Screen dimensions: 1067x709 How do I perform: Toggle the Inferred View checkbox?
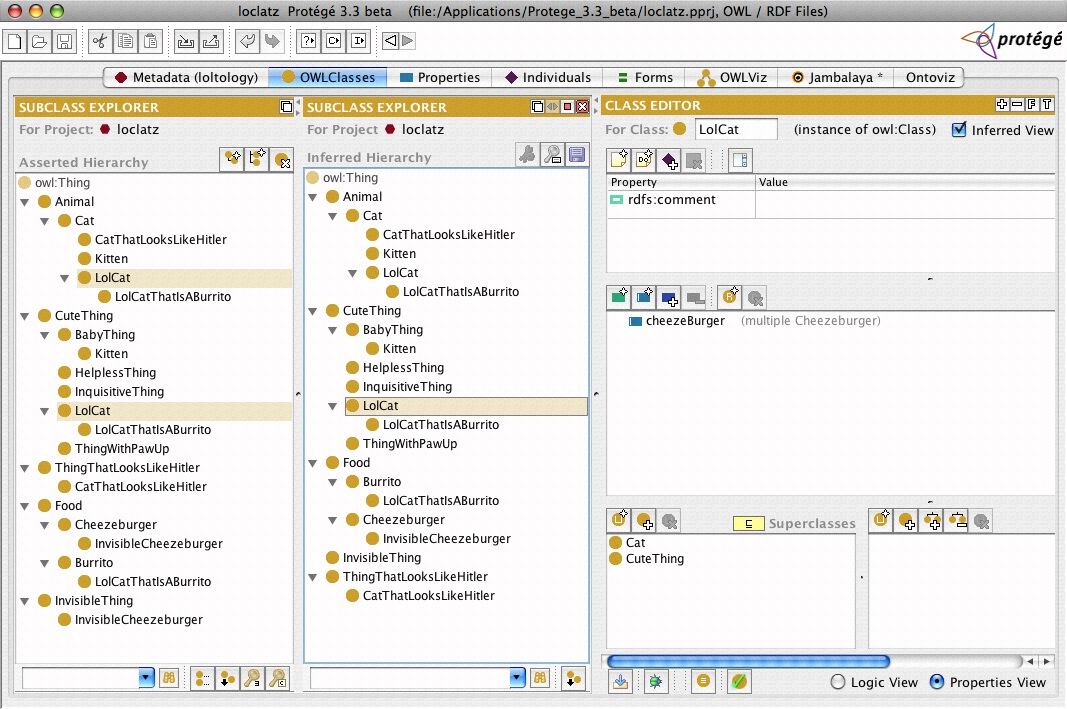(x=959, y=129)
